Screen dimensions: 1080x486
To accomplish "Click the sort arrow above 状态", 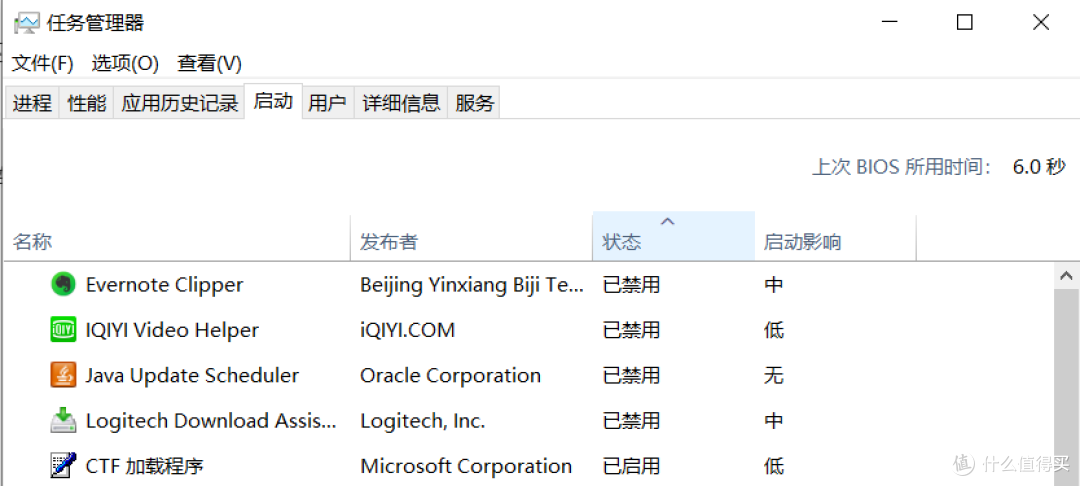I will tap(667, 222).
